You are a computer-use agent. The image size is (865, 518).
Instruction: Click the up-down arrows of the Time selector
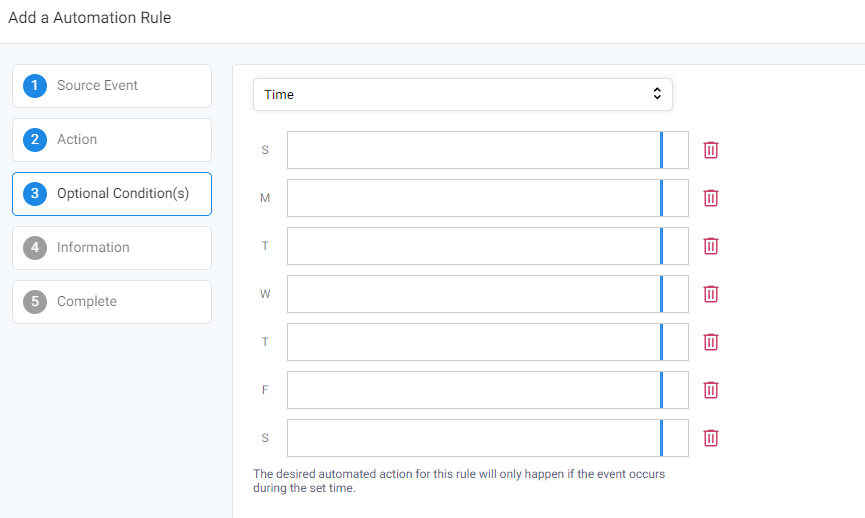point(657,94)
